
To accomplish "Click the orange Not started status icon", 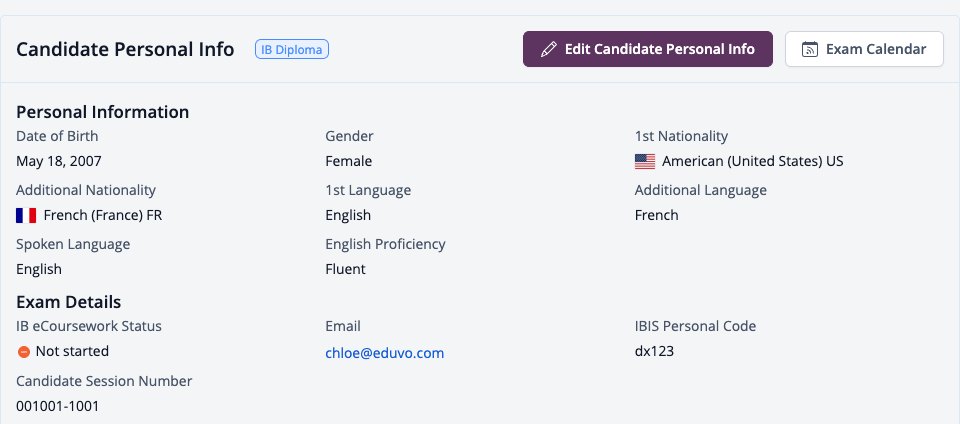I will (24, 352).
